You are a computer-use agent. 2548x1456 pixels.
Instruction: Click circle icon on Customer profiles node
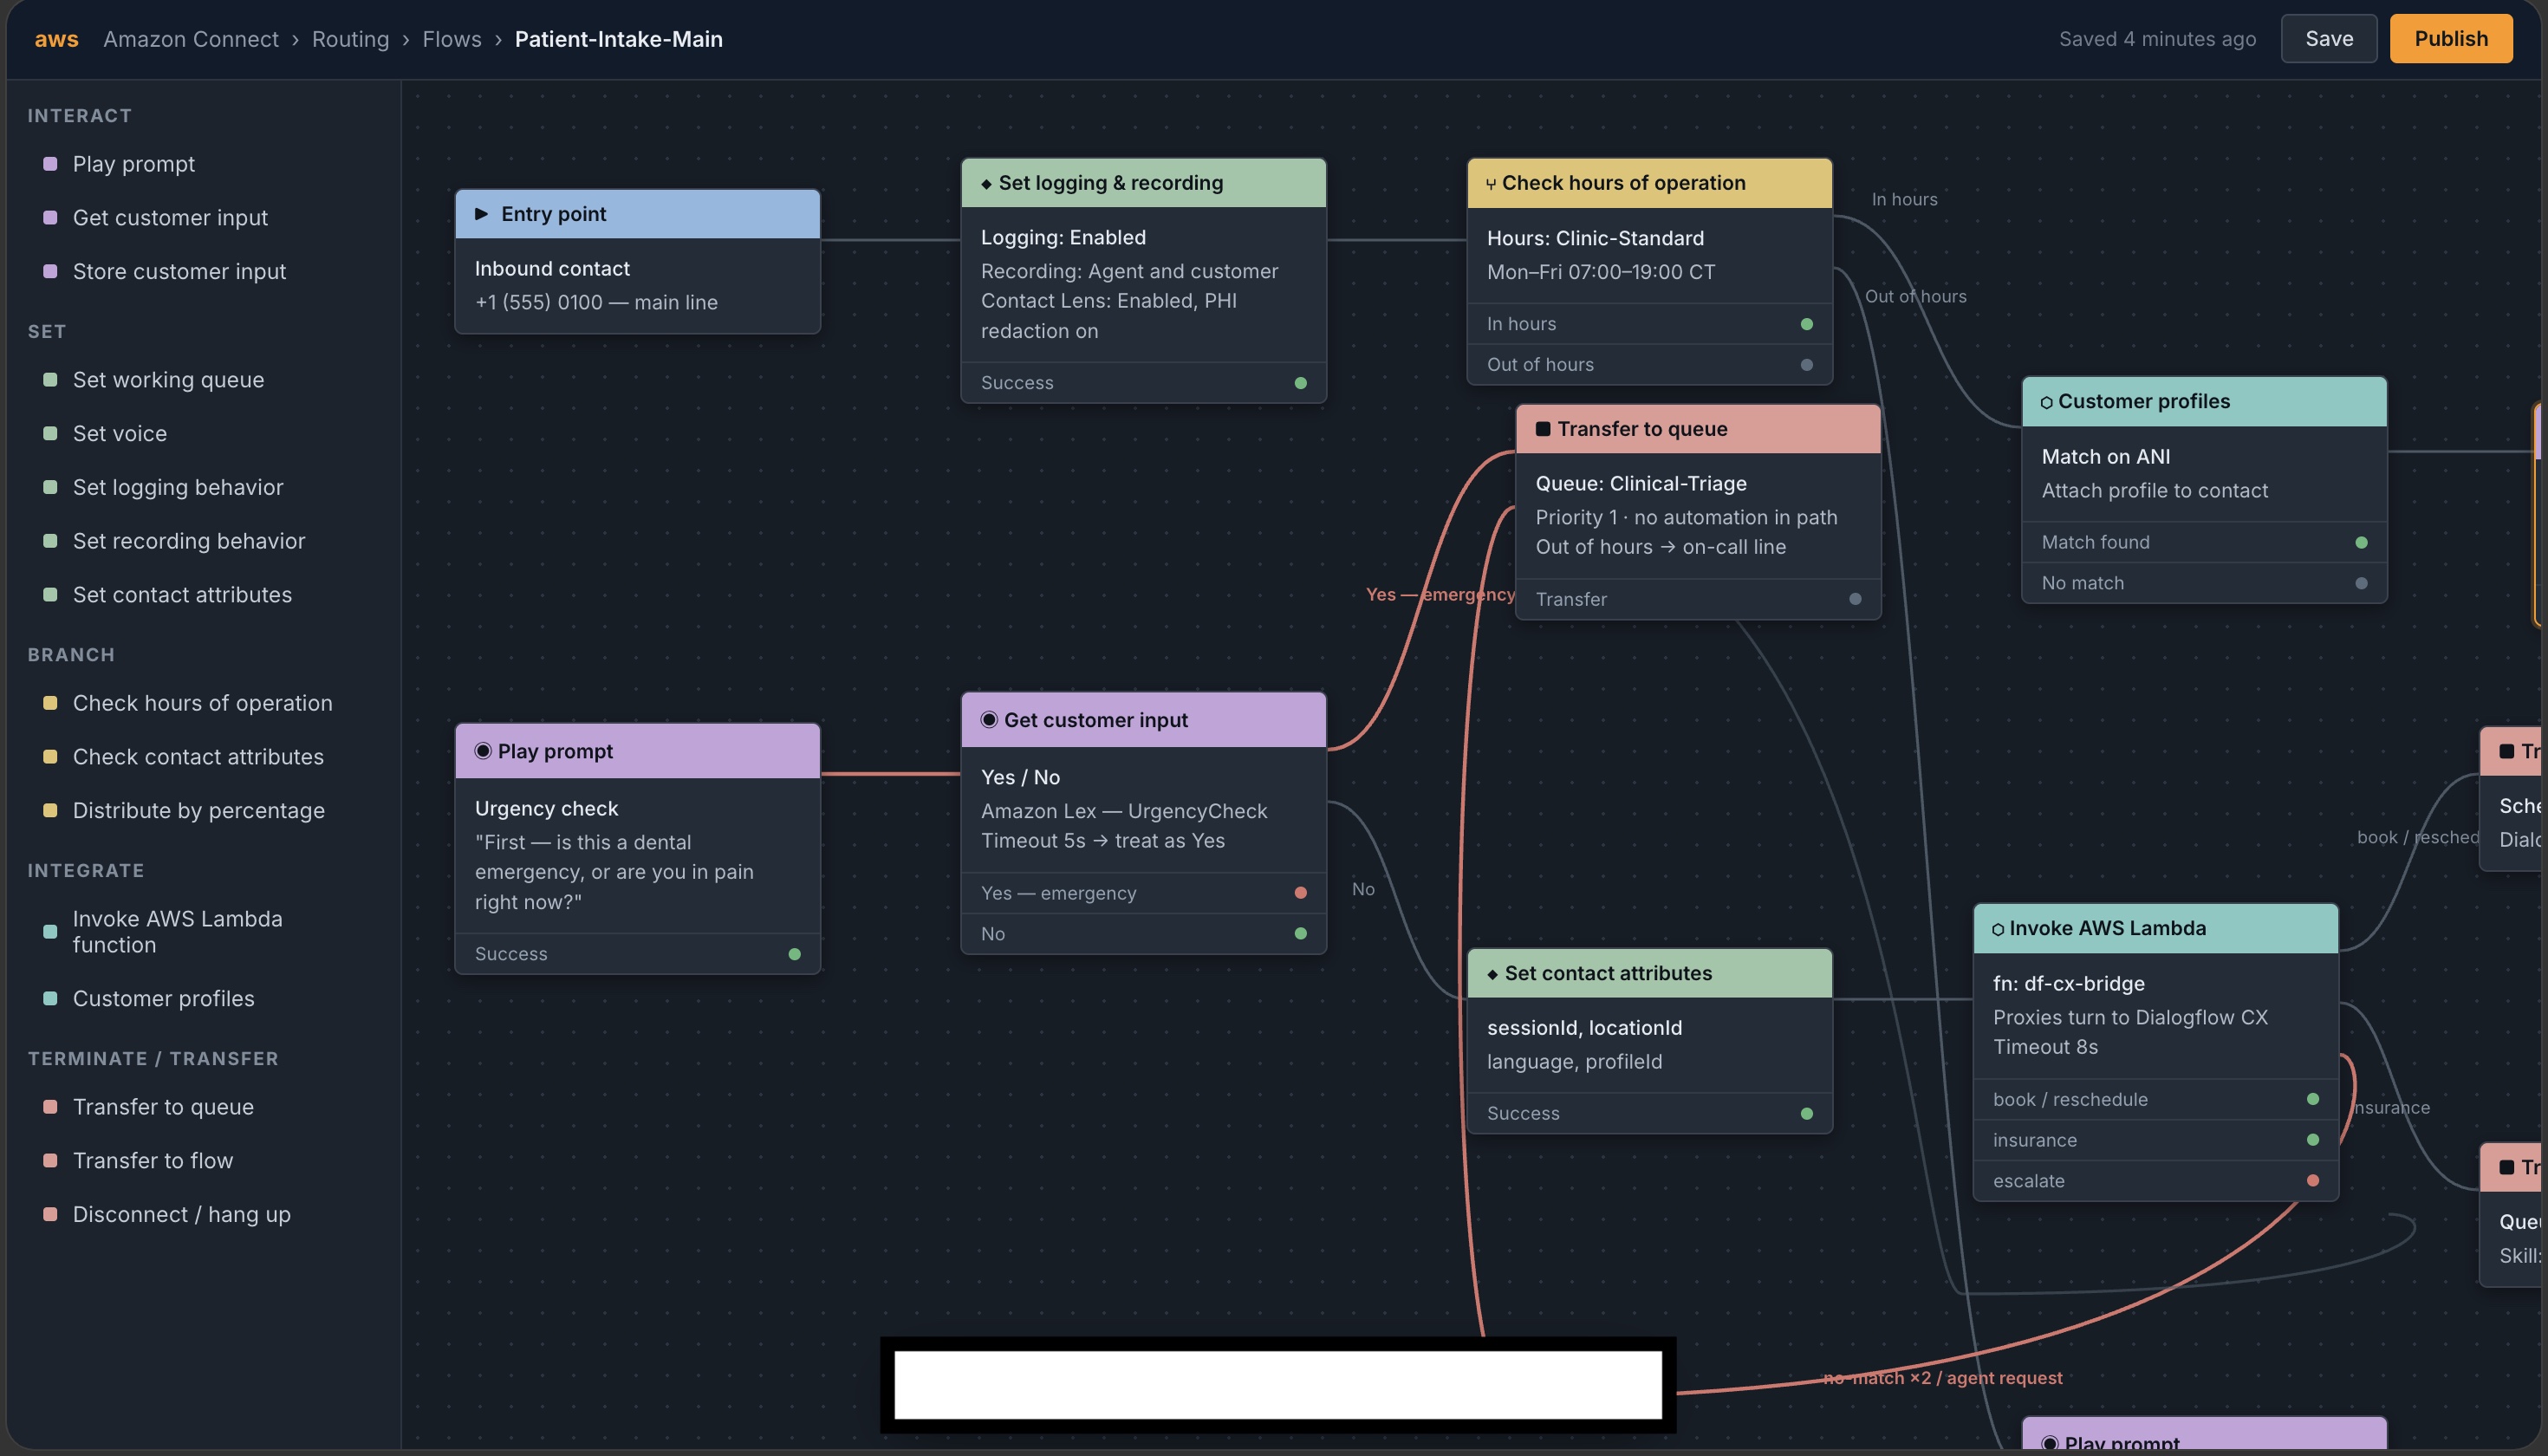[2046, 403]
